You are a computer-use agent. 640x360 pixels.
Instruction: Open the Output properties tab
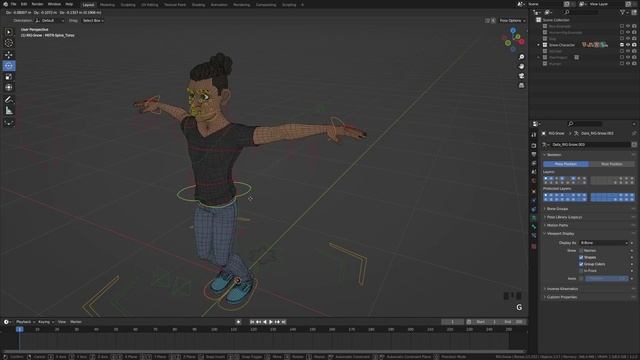coord(533,154)
